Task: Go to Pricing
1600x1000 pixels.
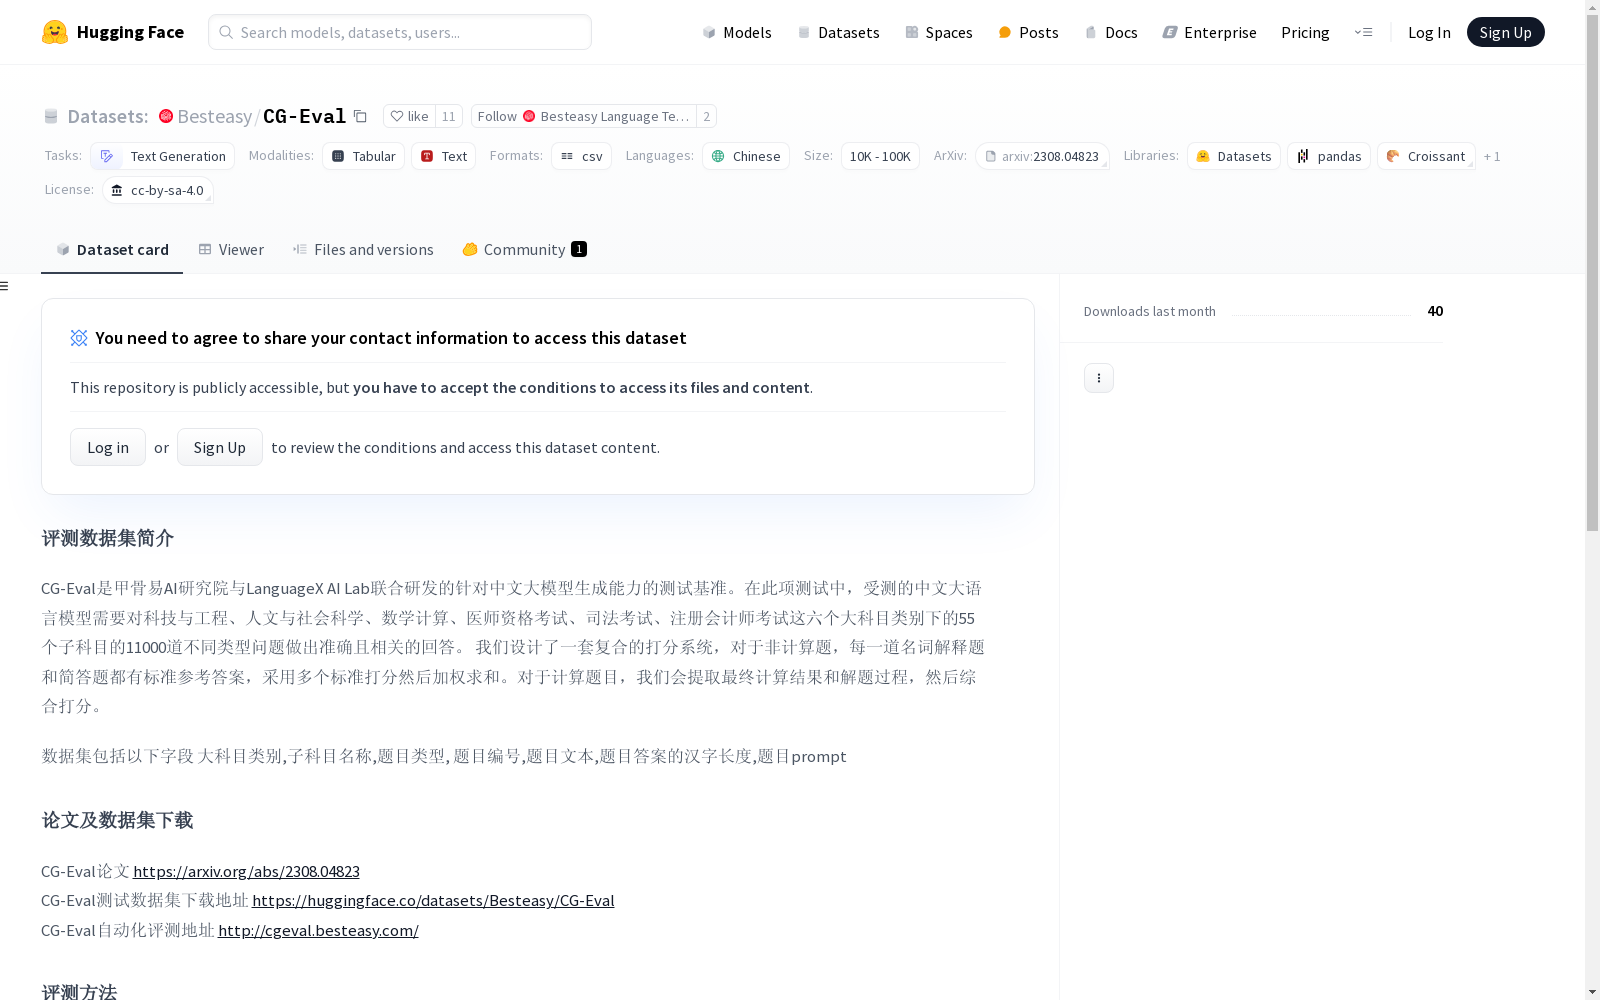Action: (x=1305, y=32)
